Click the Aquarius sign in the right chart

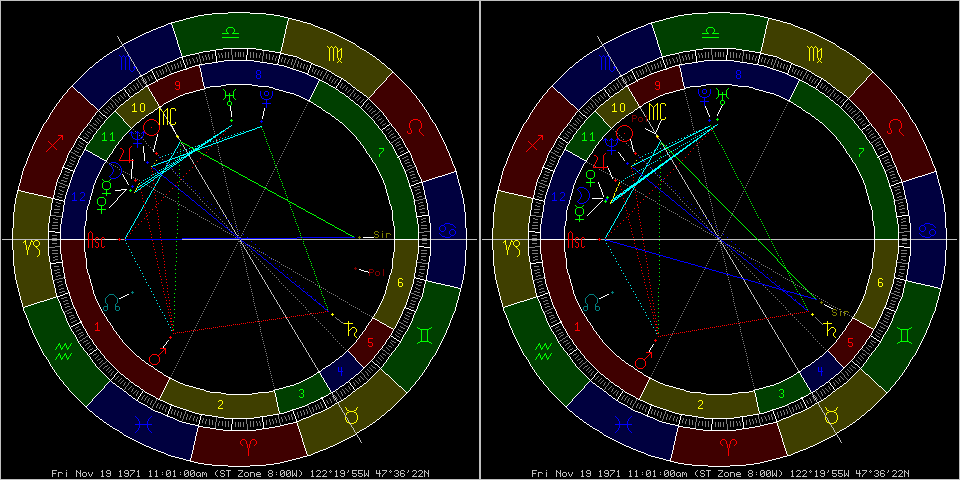click(x=546, y=351)
